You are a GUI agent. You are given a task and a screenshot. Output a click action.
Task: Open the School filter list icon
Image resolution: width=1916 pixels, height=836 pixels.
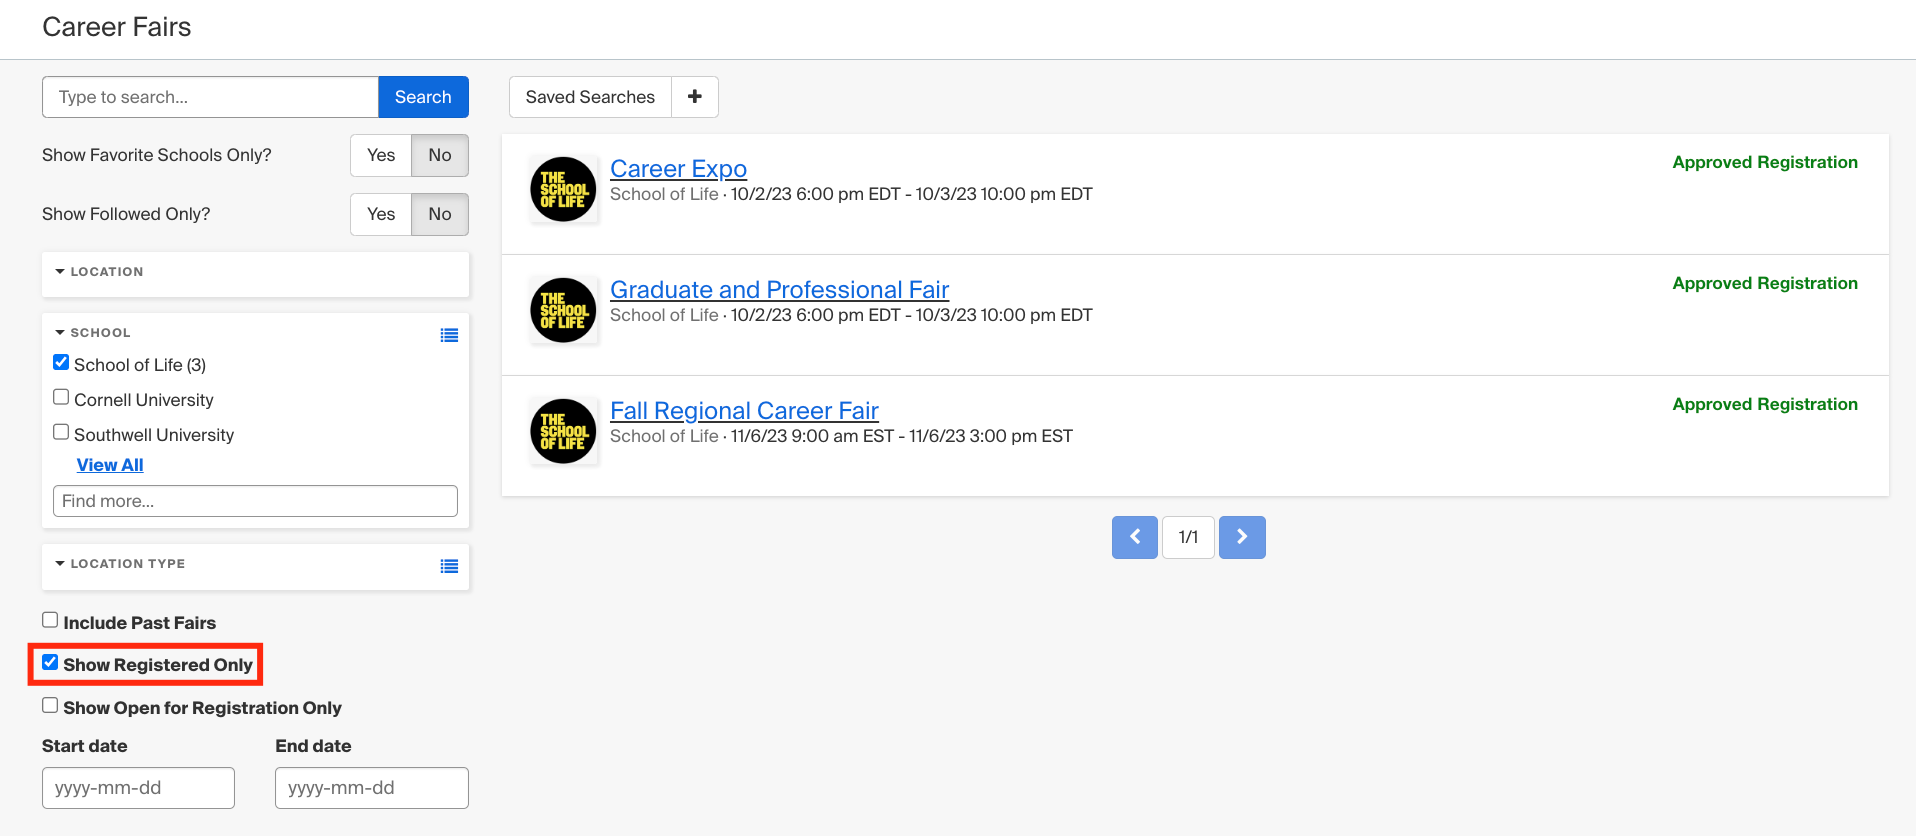click(450, 335)
